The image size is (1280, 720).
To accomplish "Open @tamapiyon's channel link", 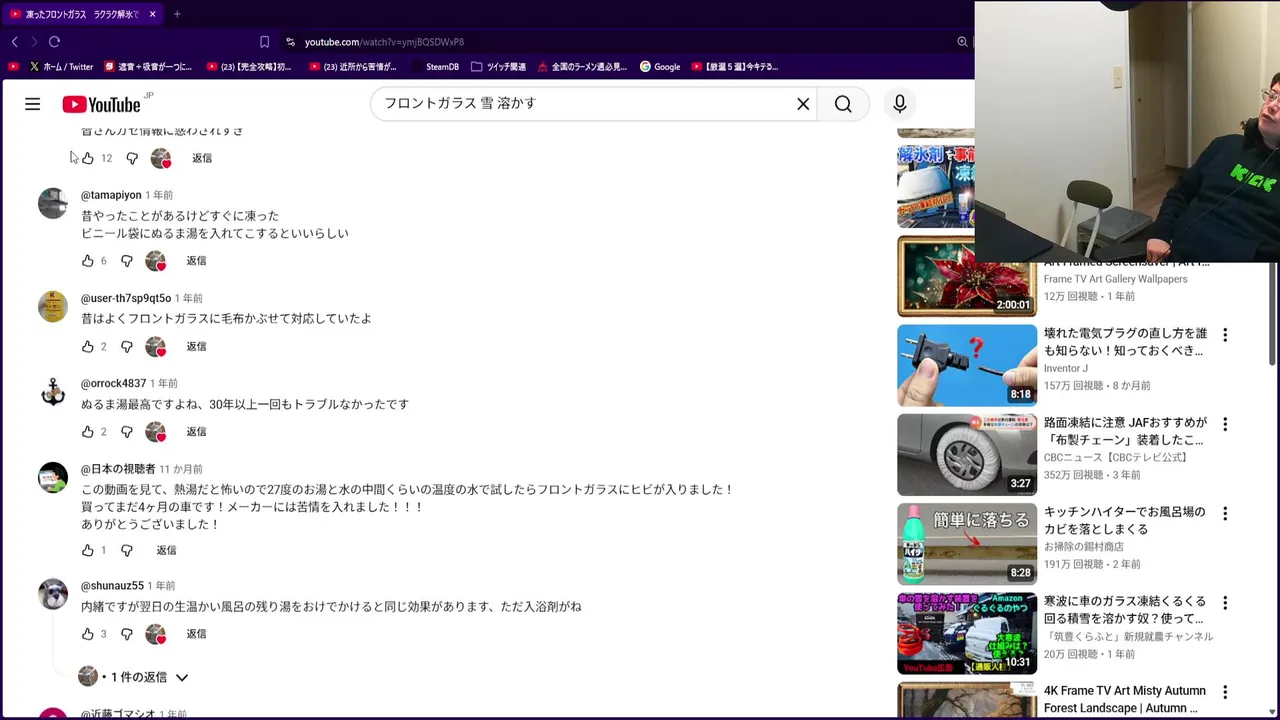I will click(x=111, y=195).
